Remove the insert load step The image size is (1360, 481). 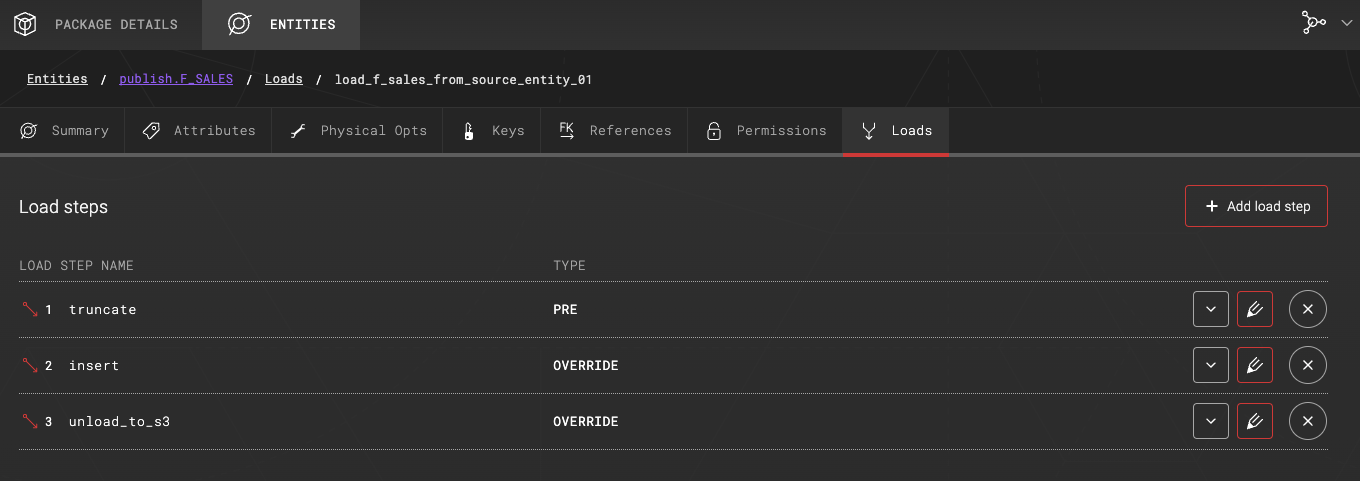coord(1308,366)
